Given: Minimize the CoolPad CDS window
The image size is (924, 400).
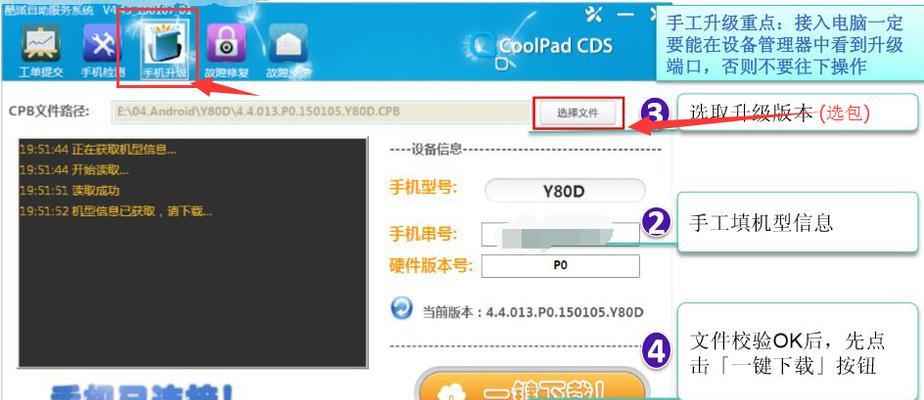Looking at the screenshot, I should (625, 14).
